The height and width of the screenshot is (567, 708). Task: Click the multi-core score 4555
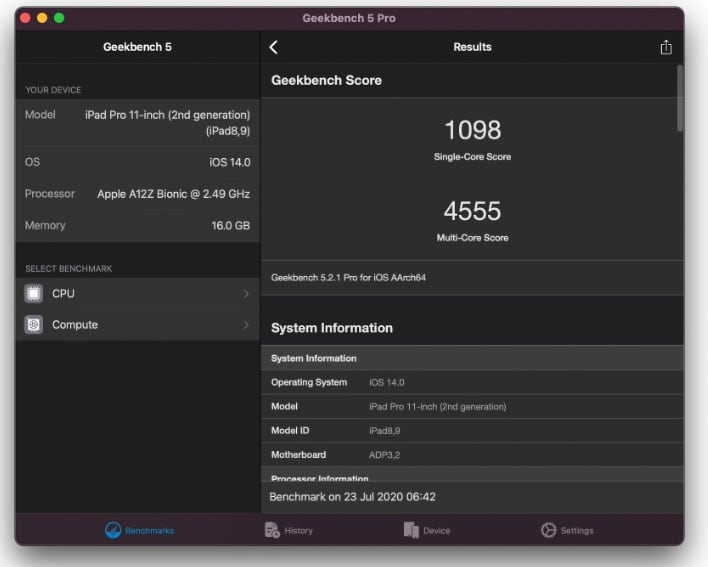[x=472, y=211]
